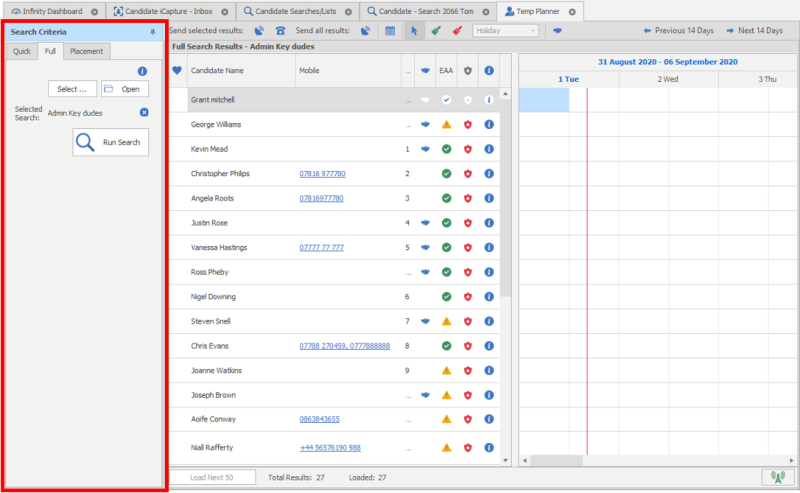Click the green signal icon at bottom right
This screenshot has height=493, width=800.
pos(773,477)
